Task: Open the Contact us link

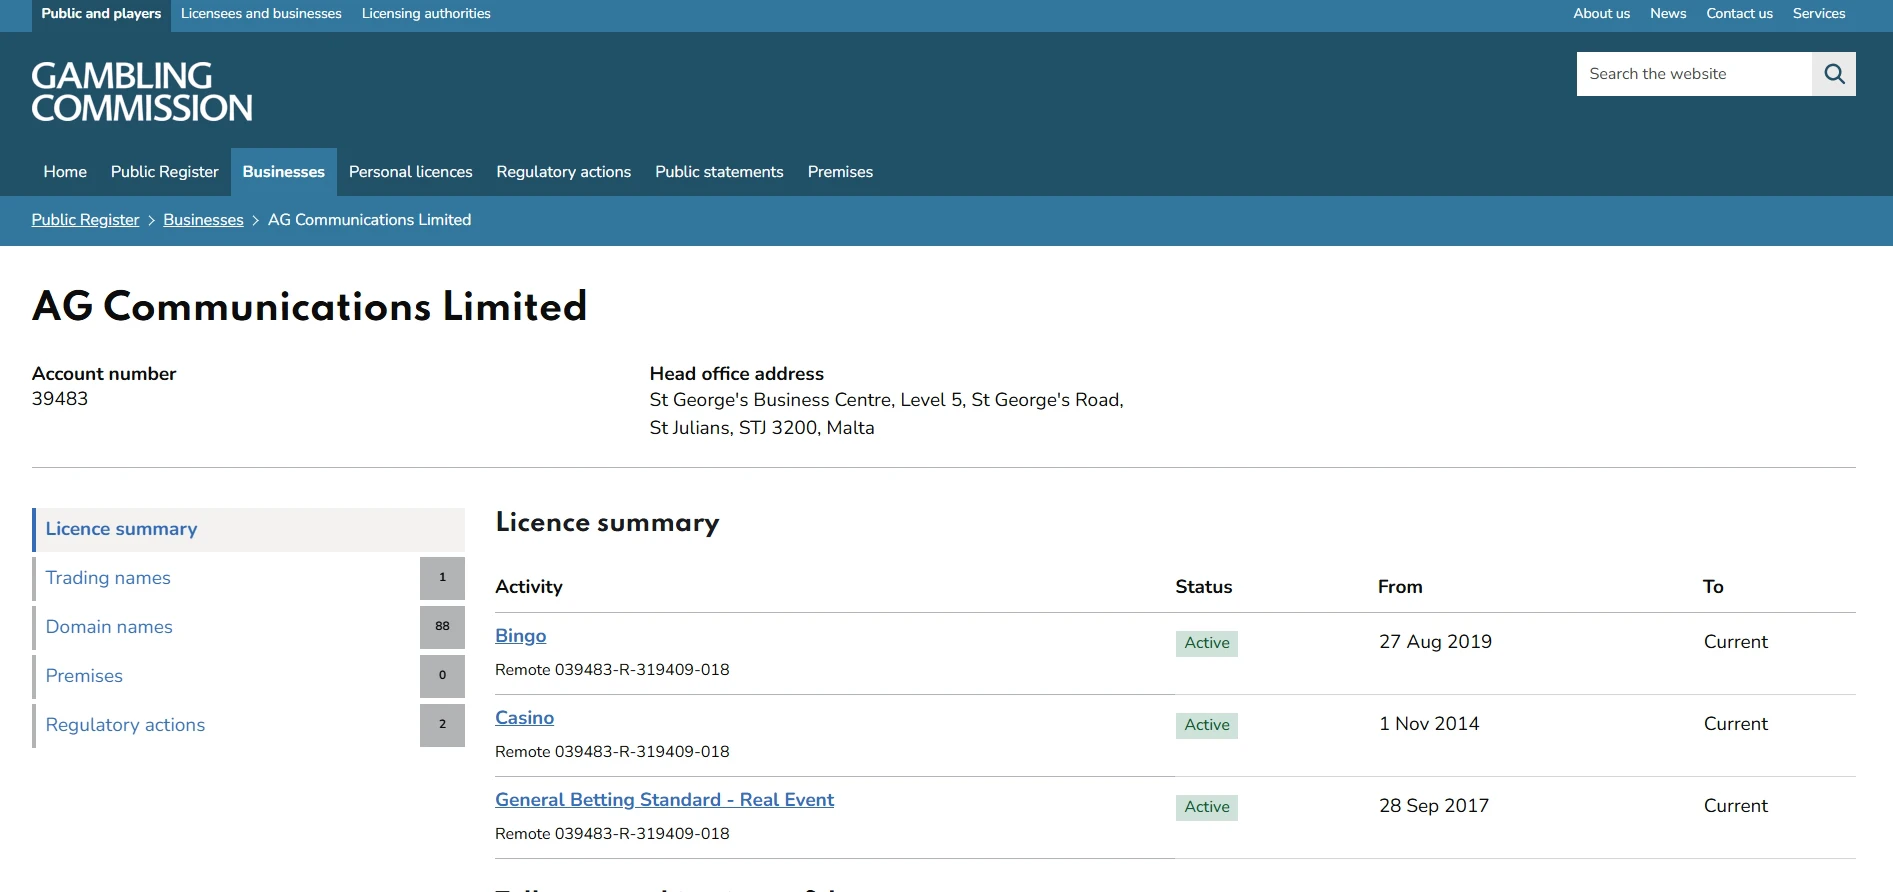Action: (x=1739, y=14)
